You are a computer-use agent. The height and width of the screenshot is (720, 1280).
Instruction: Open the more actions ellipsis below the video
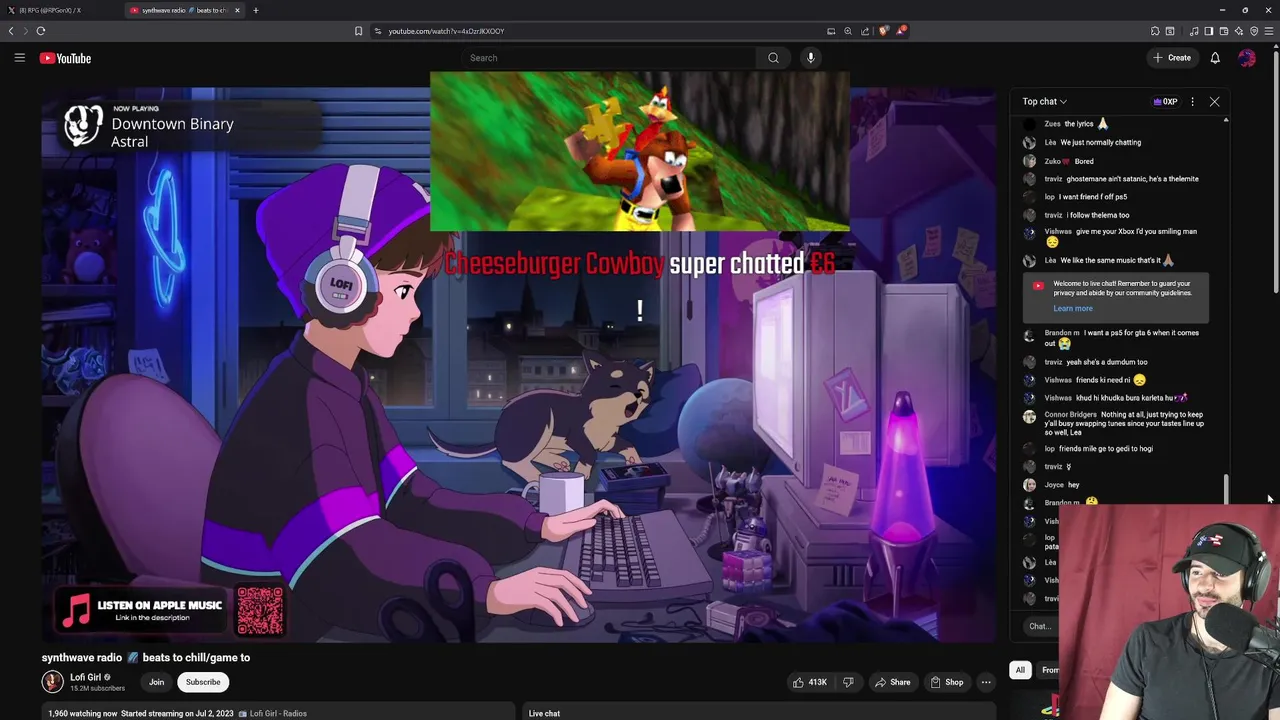click(986, 682)
